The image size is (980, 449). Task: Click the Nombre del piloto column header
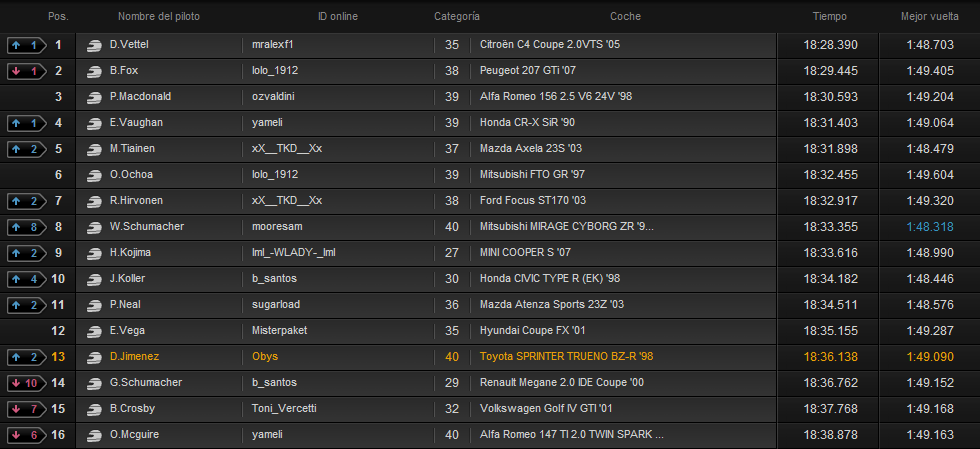coord(159,17)
